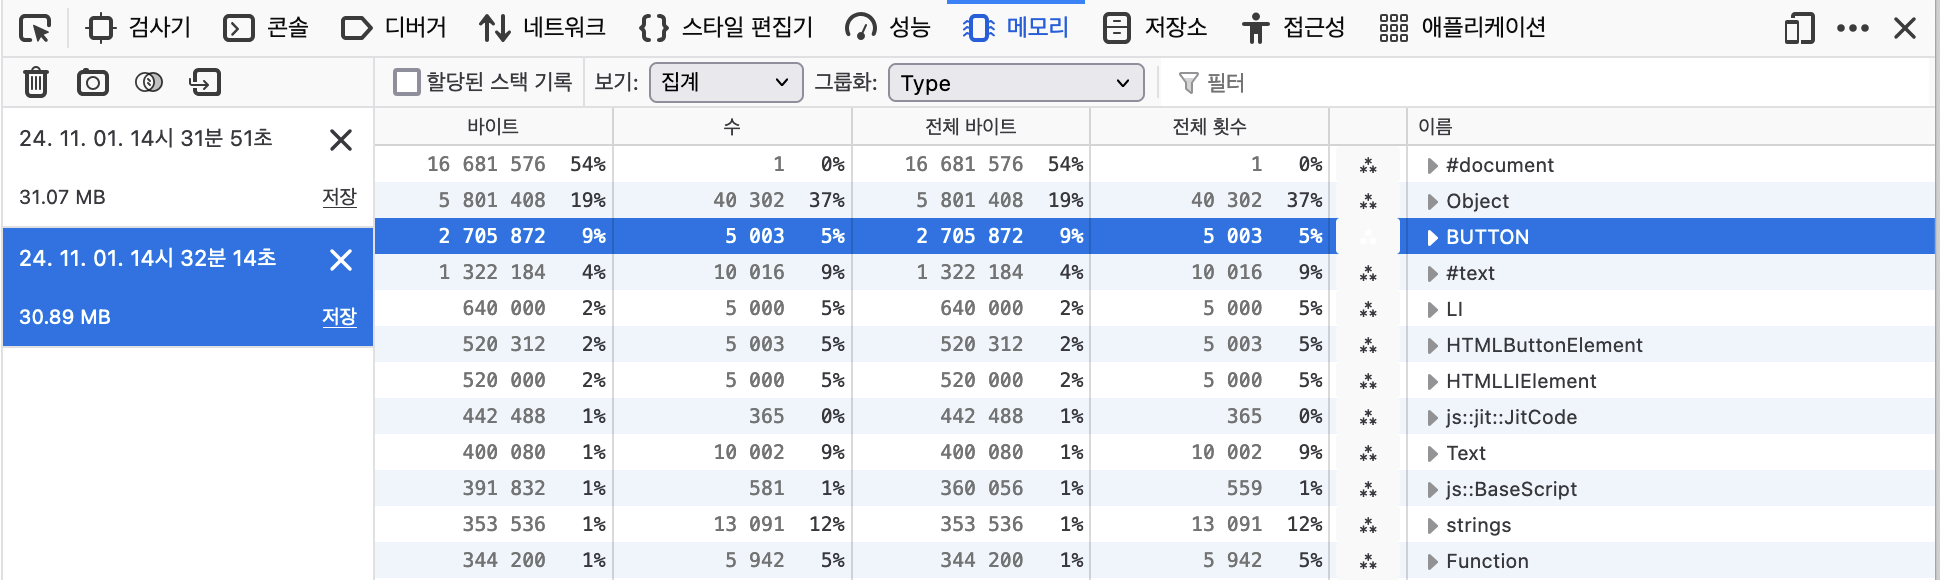Delete all snapshots with the trash icon
Viewport: 1940px width, 580px height.
pyautogui.click(x=36, y=82)
